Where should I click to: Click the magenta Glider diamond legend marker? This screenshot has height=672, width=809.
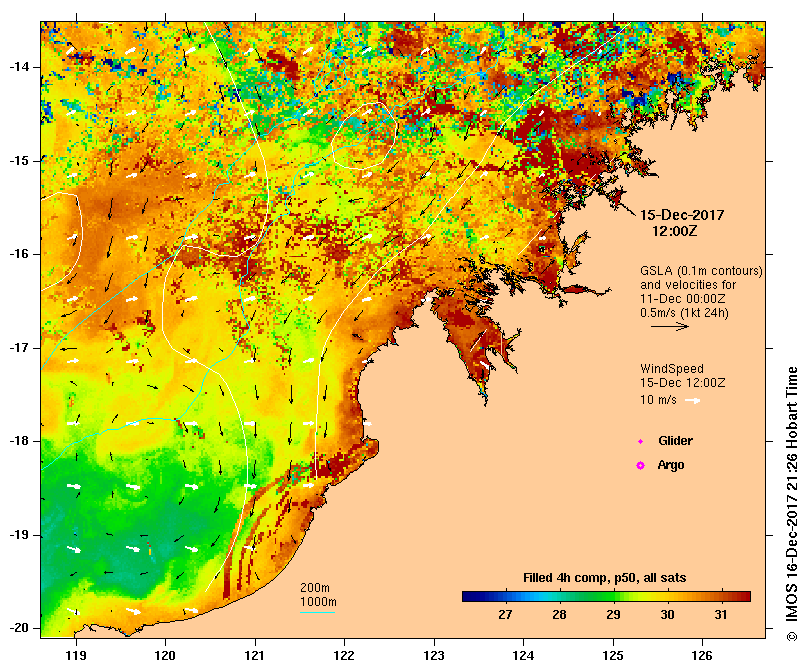click(x=640, y=442)
